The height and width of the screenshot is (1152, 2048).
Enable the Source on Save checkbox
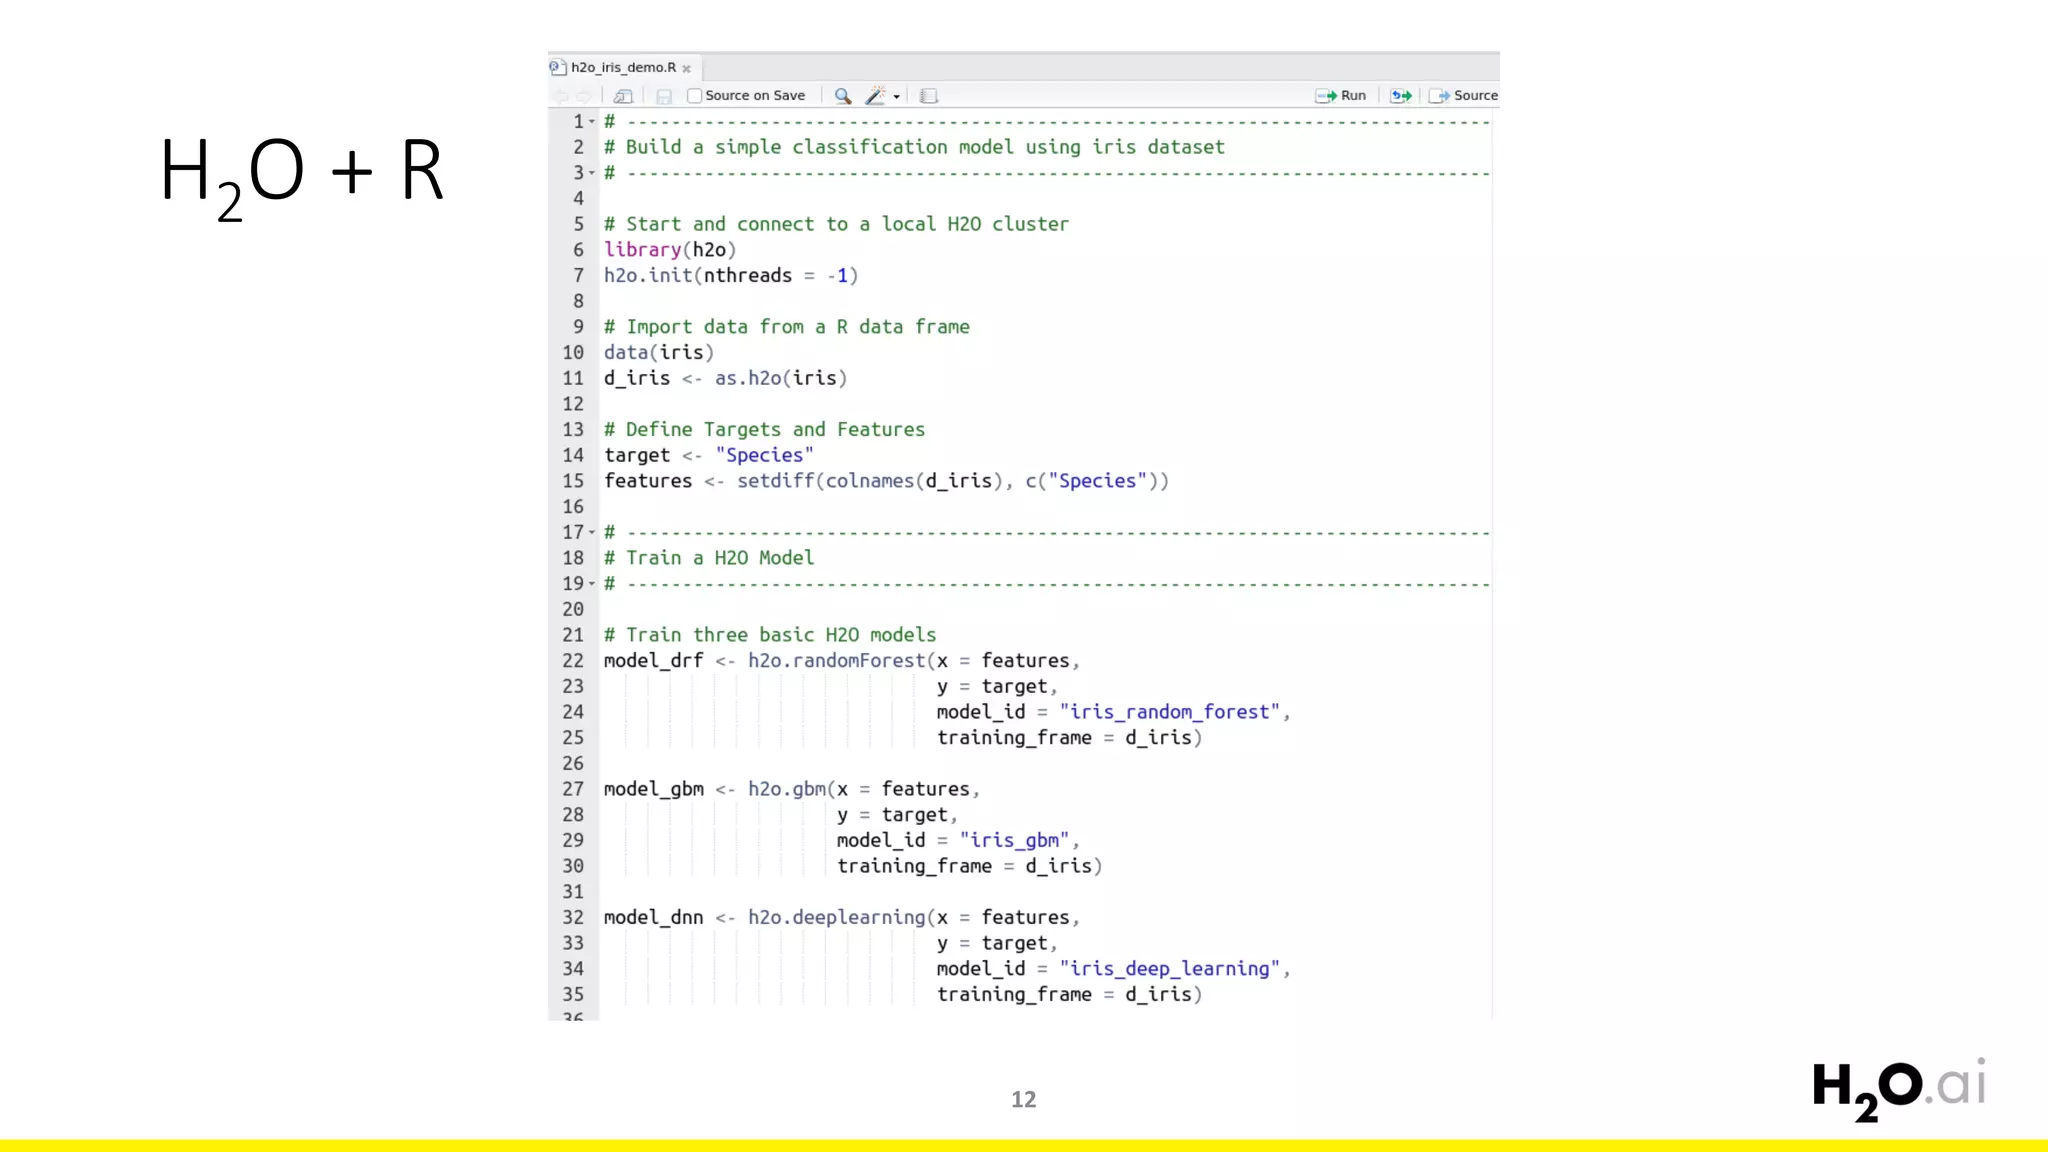pos(695,96)
